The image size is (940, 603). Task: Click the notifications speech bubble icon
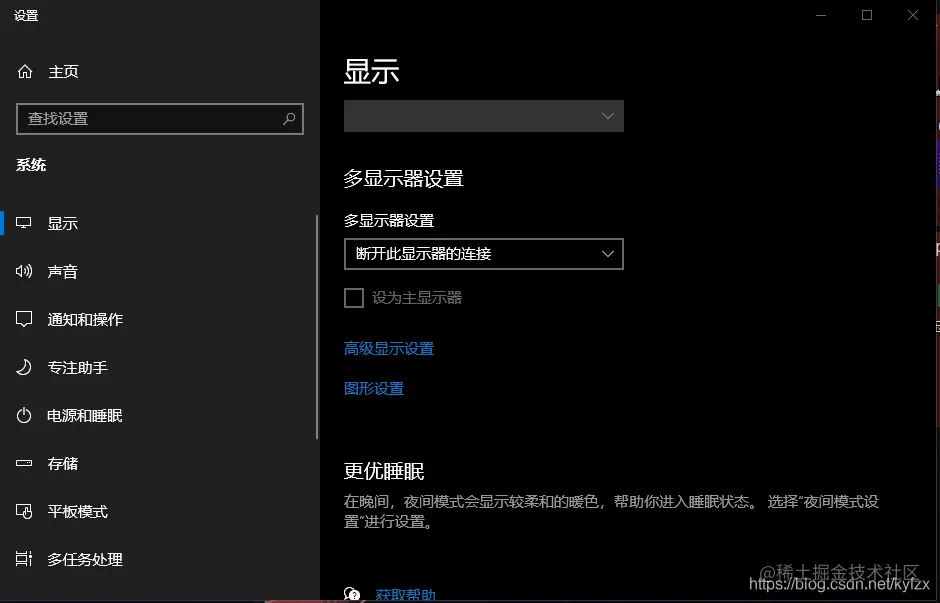click(24, 319)
